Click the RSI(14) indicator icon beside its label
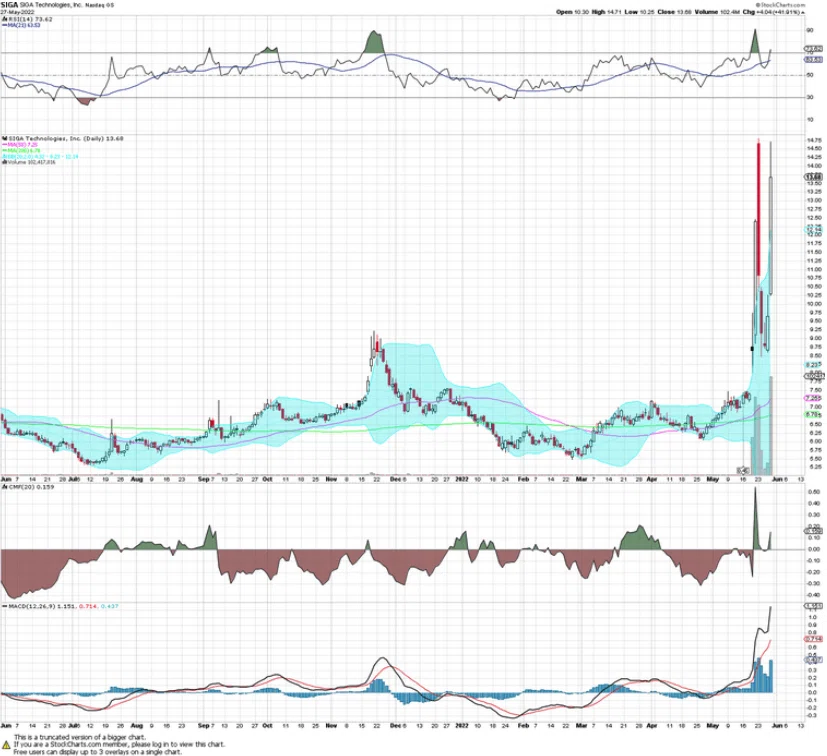 click(x=4, y=19)
